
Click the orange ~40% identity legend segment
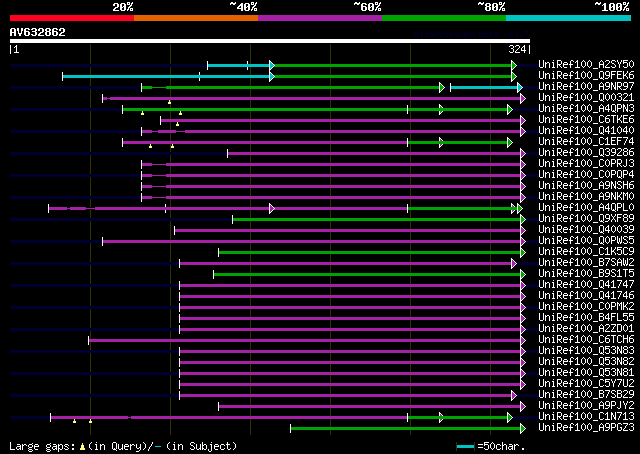point(196,18)
